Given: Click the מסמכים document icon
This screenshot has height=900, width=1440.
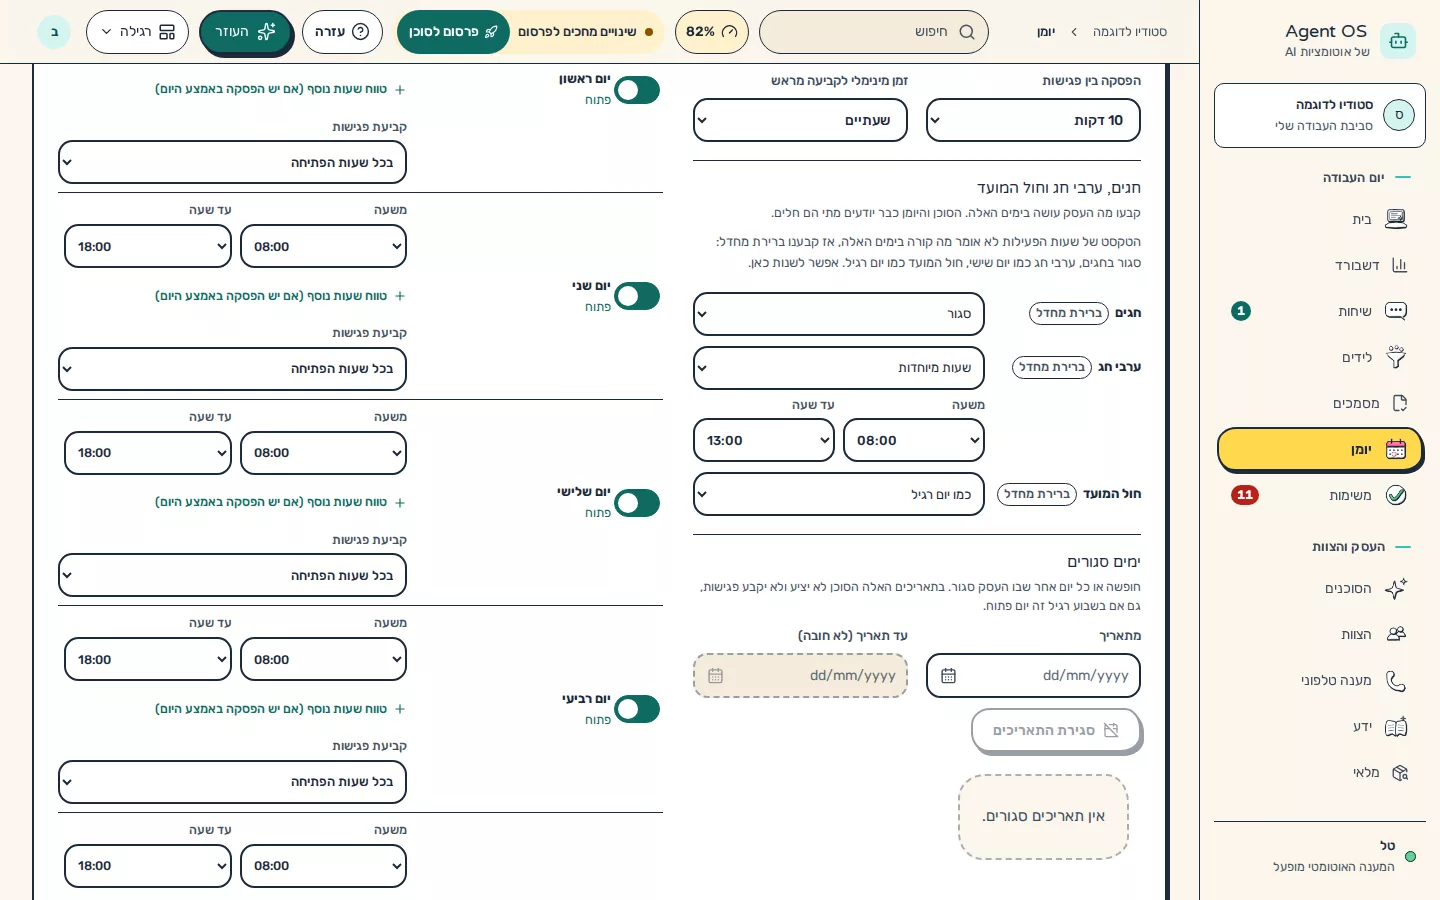Looking at the screenshot, I should click(1399, 403).
